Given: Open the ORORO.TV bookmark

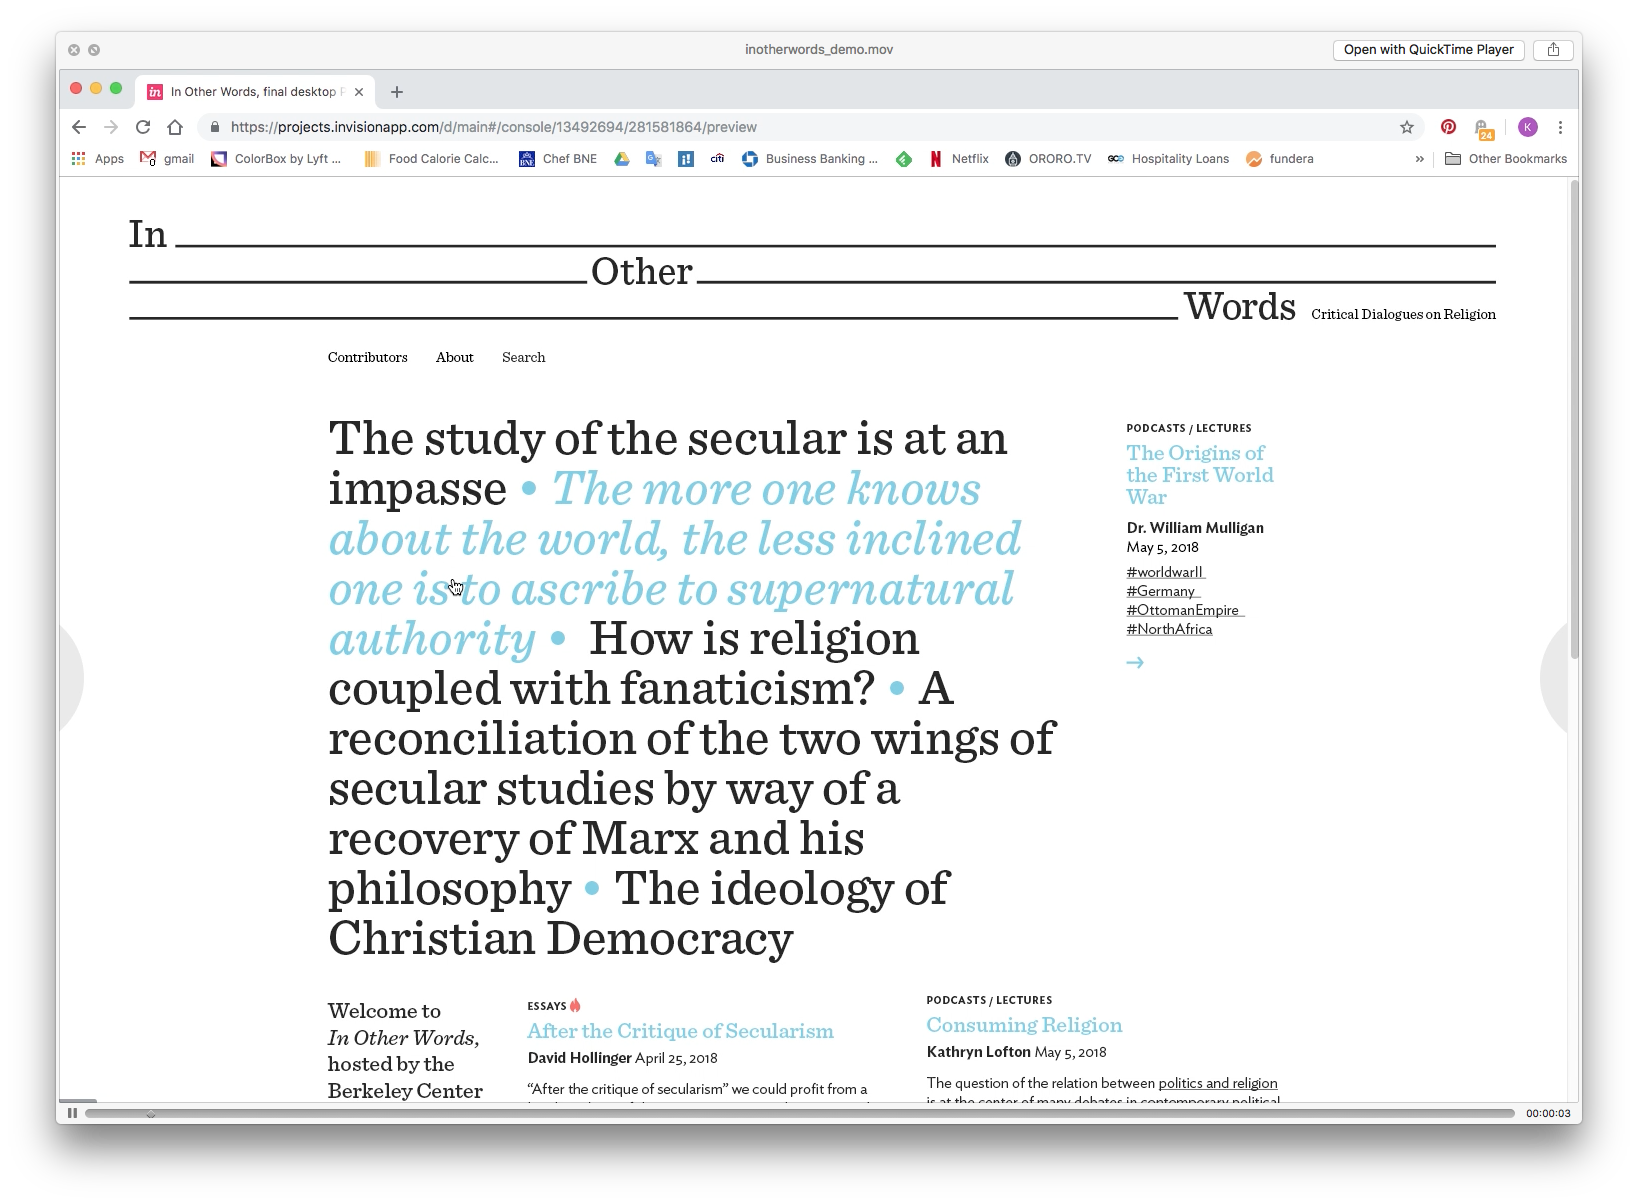Looking at the screenshot, I should click(1048, 159).
